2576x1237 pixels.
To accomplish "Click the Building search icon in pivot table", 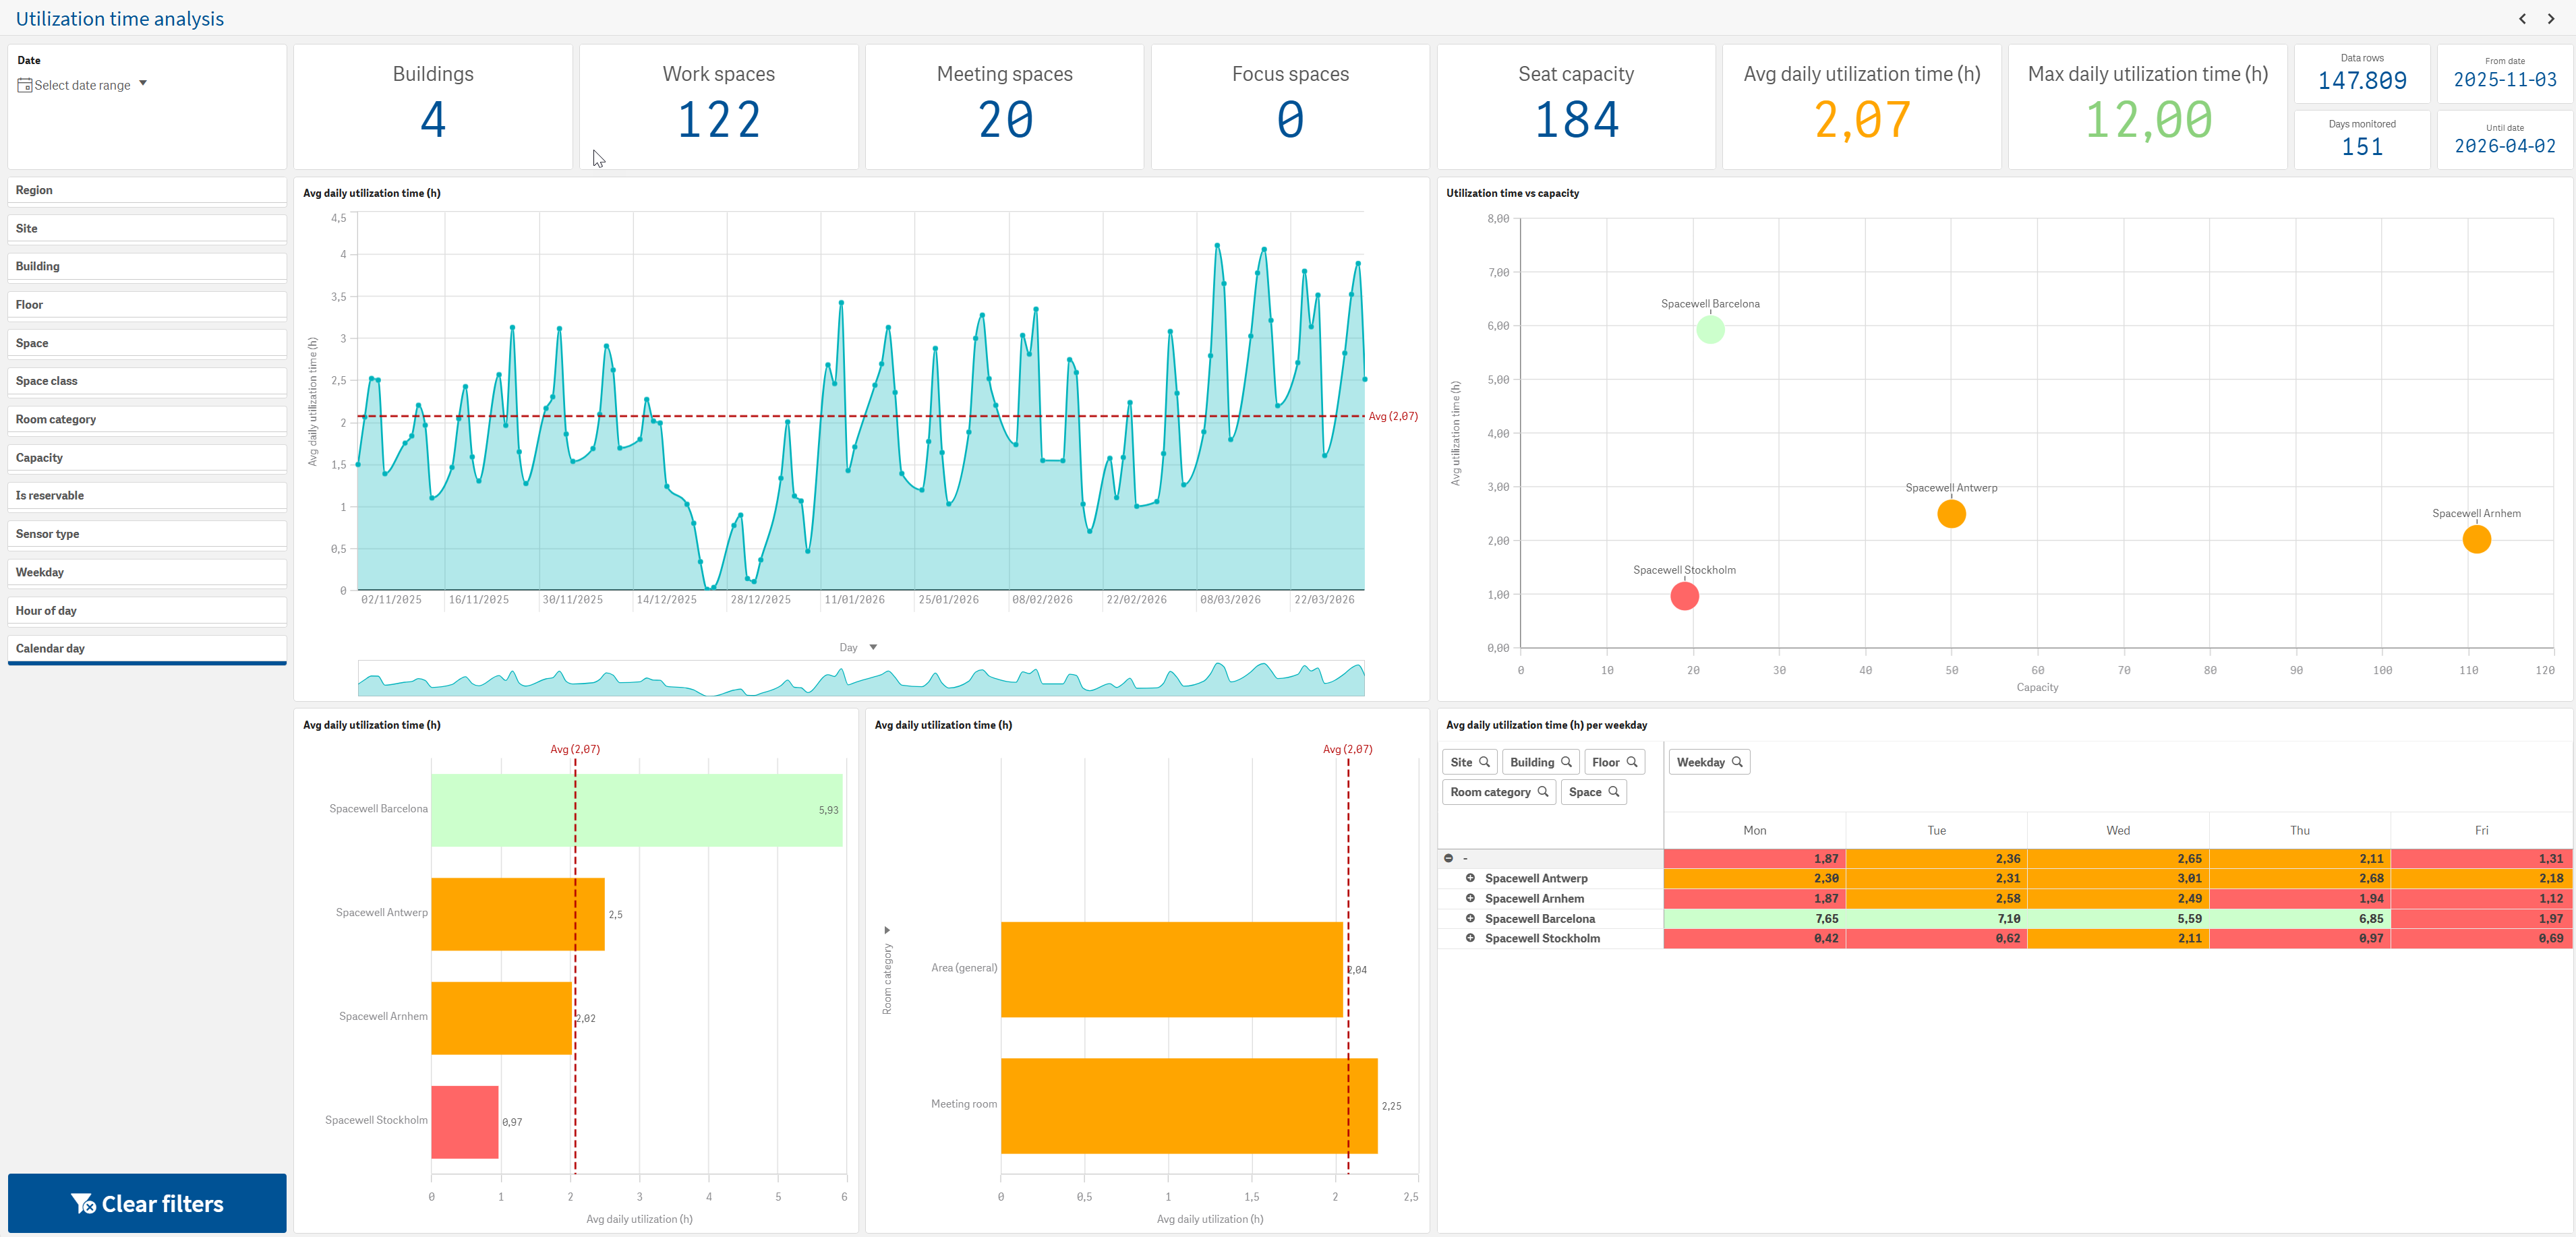I will click(1566, 762).
